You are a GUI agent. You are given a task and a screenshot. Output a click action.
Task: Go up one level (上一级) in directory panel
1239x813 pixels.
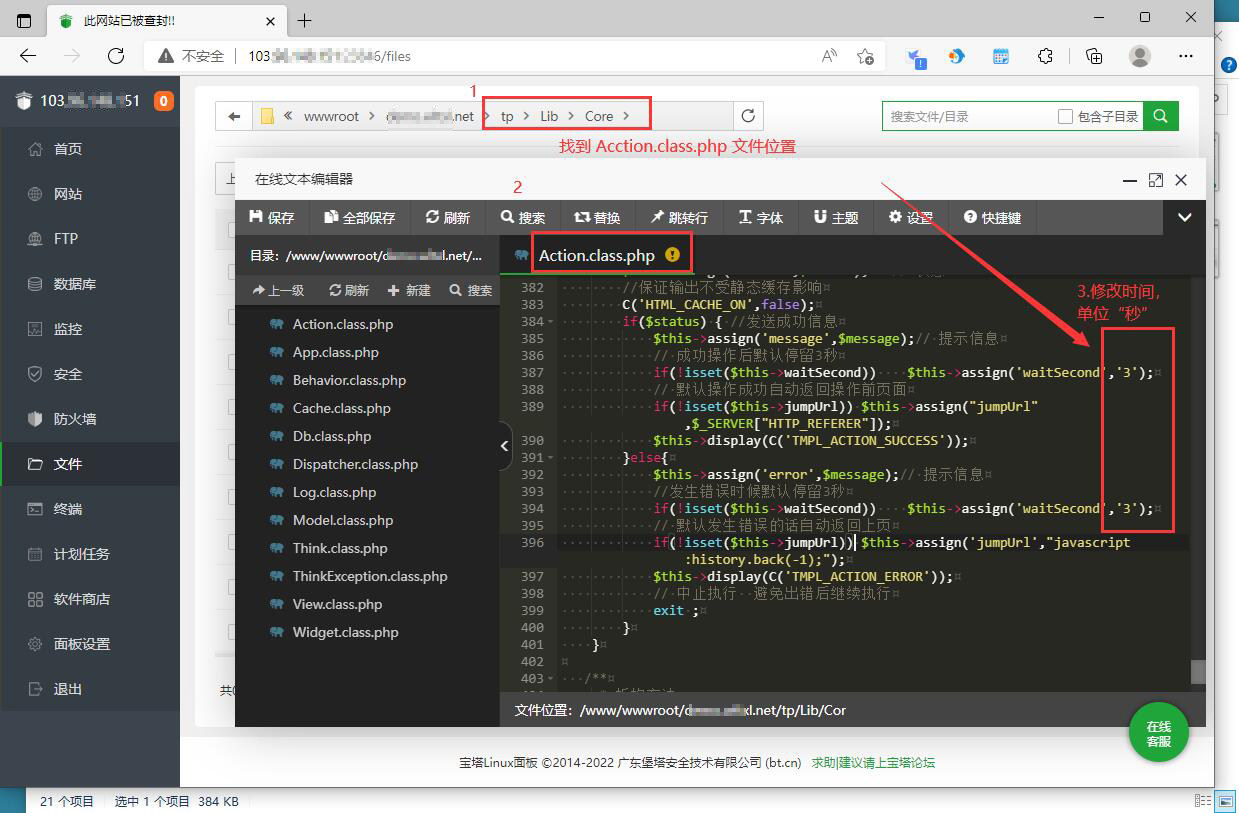tap(278, 290)
